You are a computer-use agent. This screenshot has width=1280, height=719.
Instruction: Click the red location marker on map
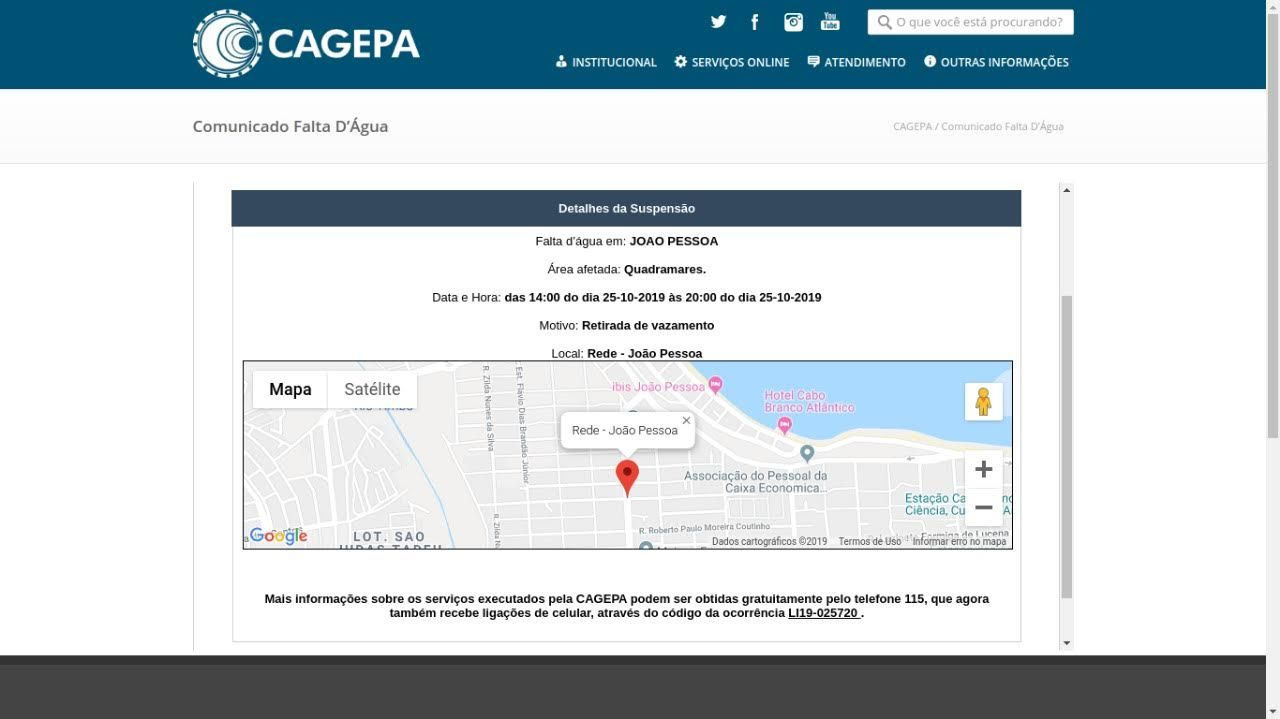click(627, 478)
